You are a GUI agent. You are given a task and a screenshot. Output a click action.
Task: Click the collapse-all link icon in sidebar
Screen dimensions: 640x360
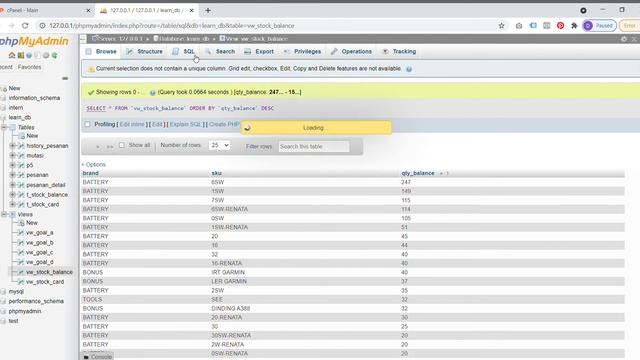point(65,78)
